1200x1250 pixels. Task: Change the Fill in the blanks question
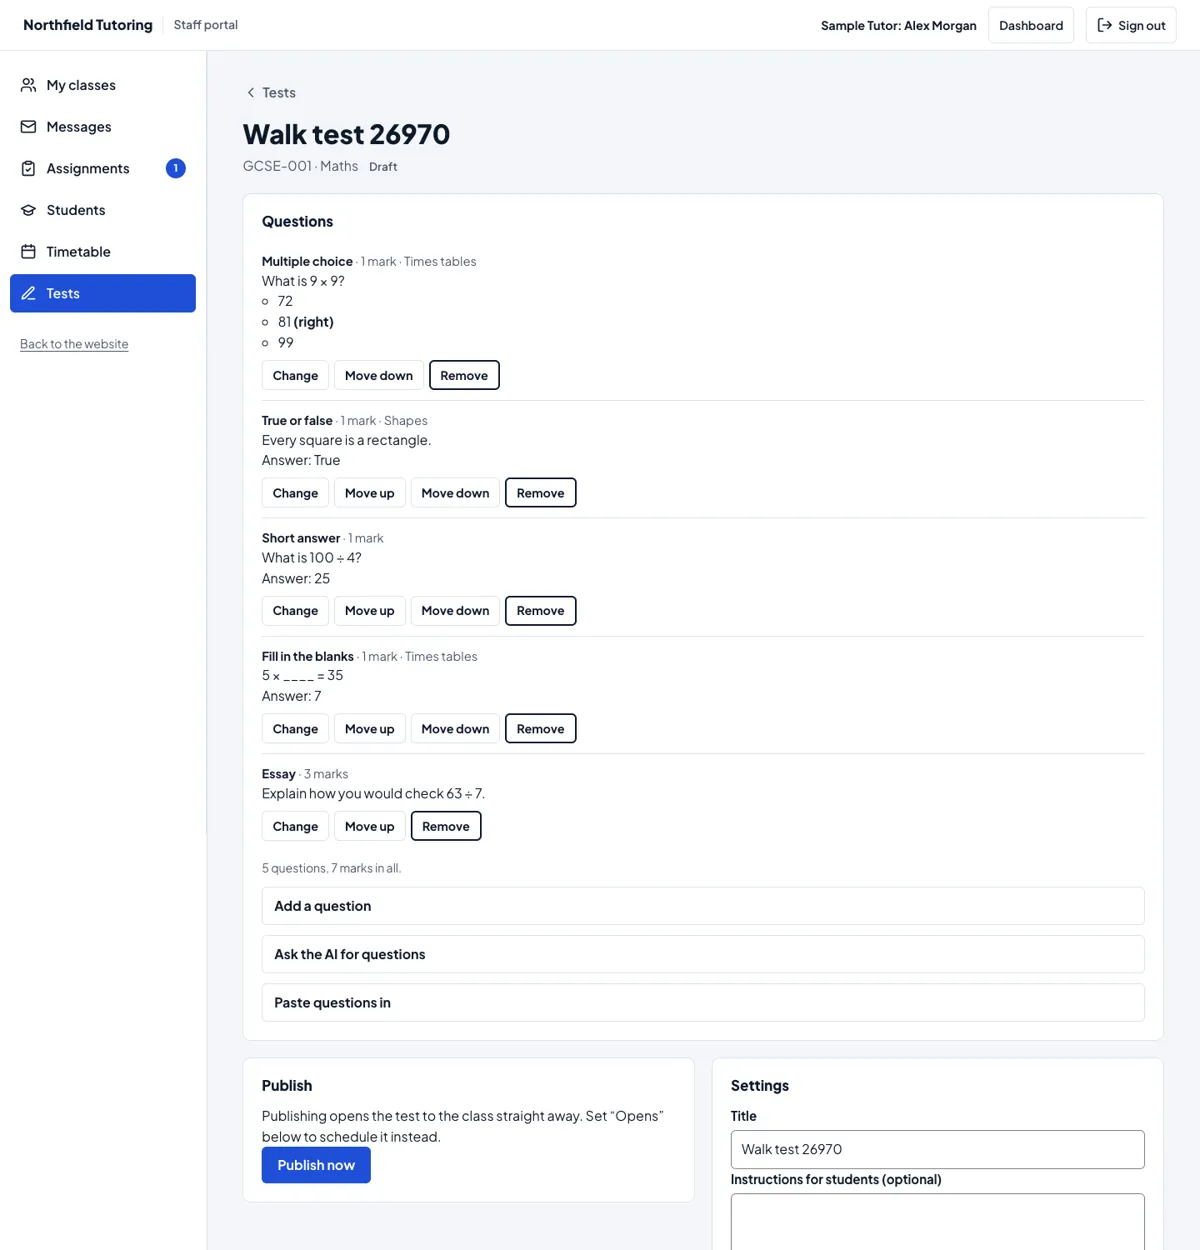click(295, 729)
